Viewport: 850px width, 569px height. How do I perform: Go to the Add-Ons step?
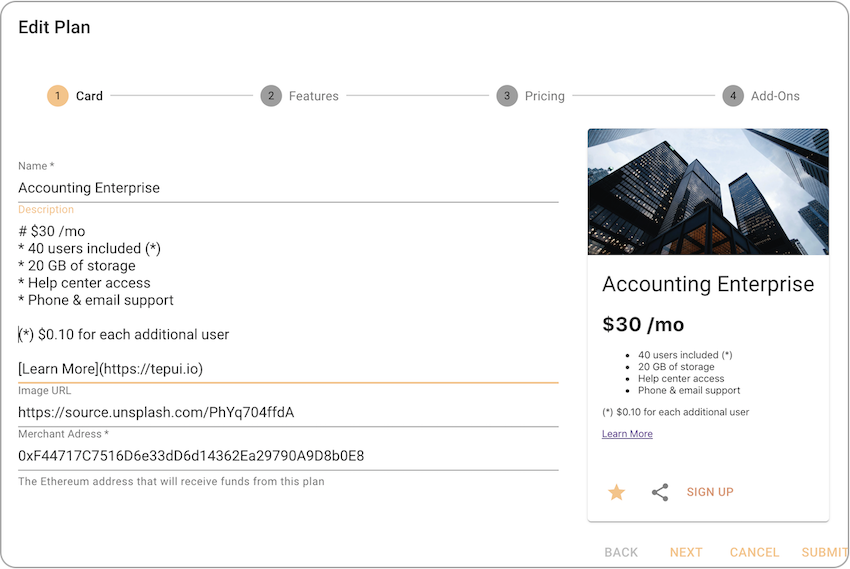[x=775, y=96]
